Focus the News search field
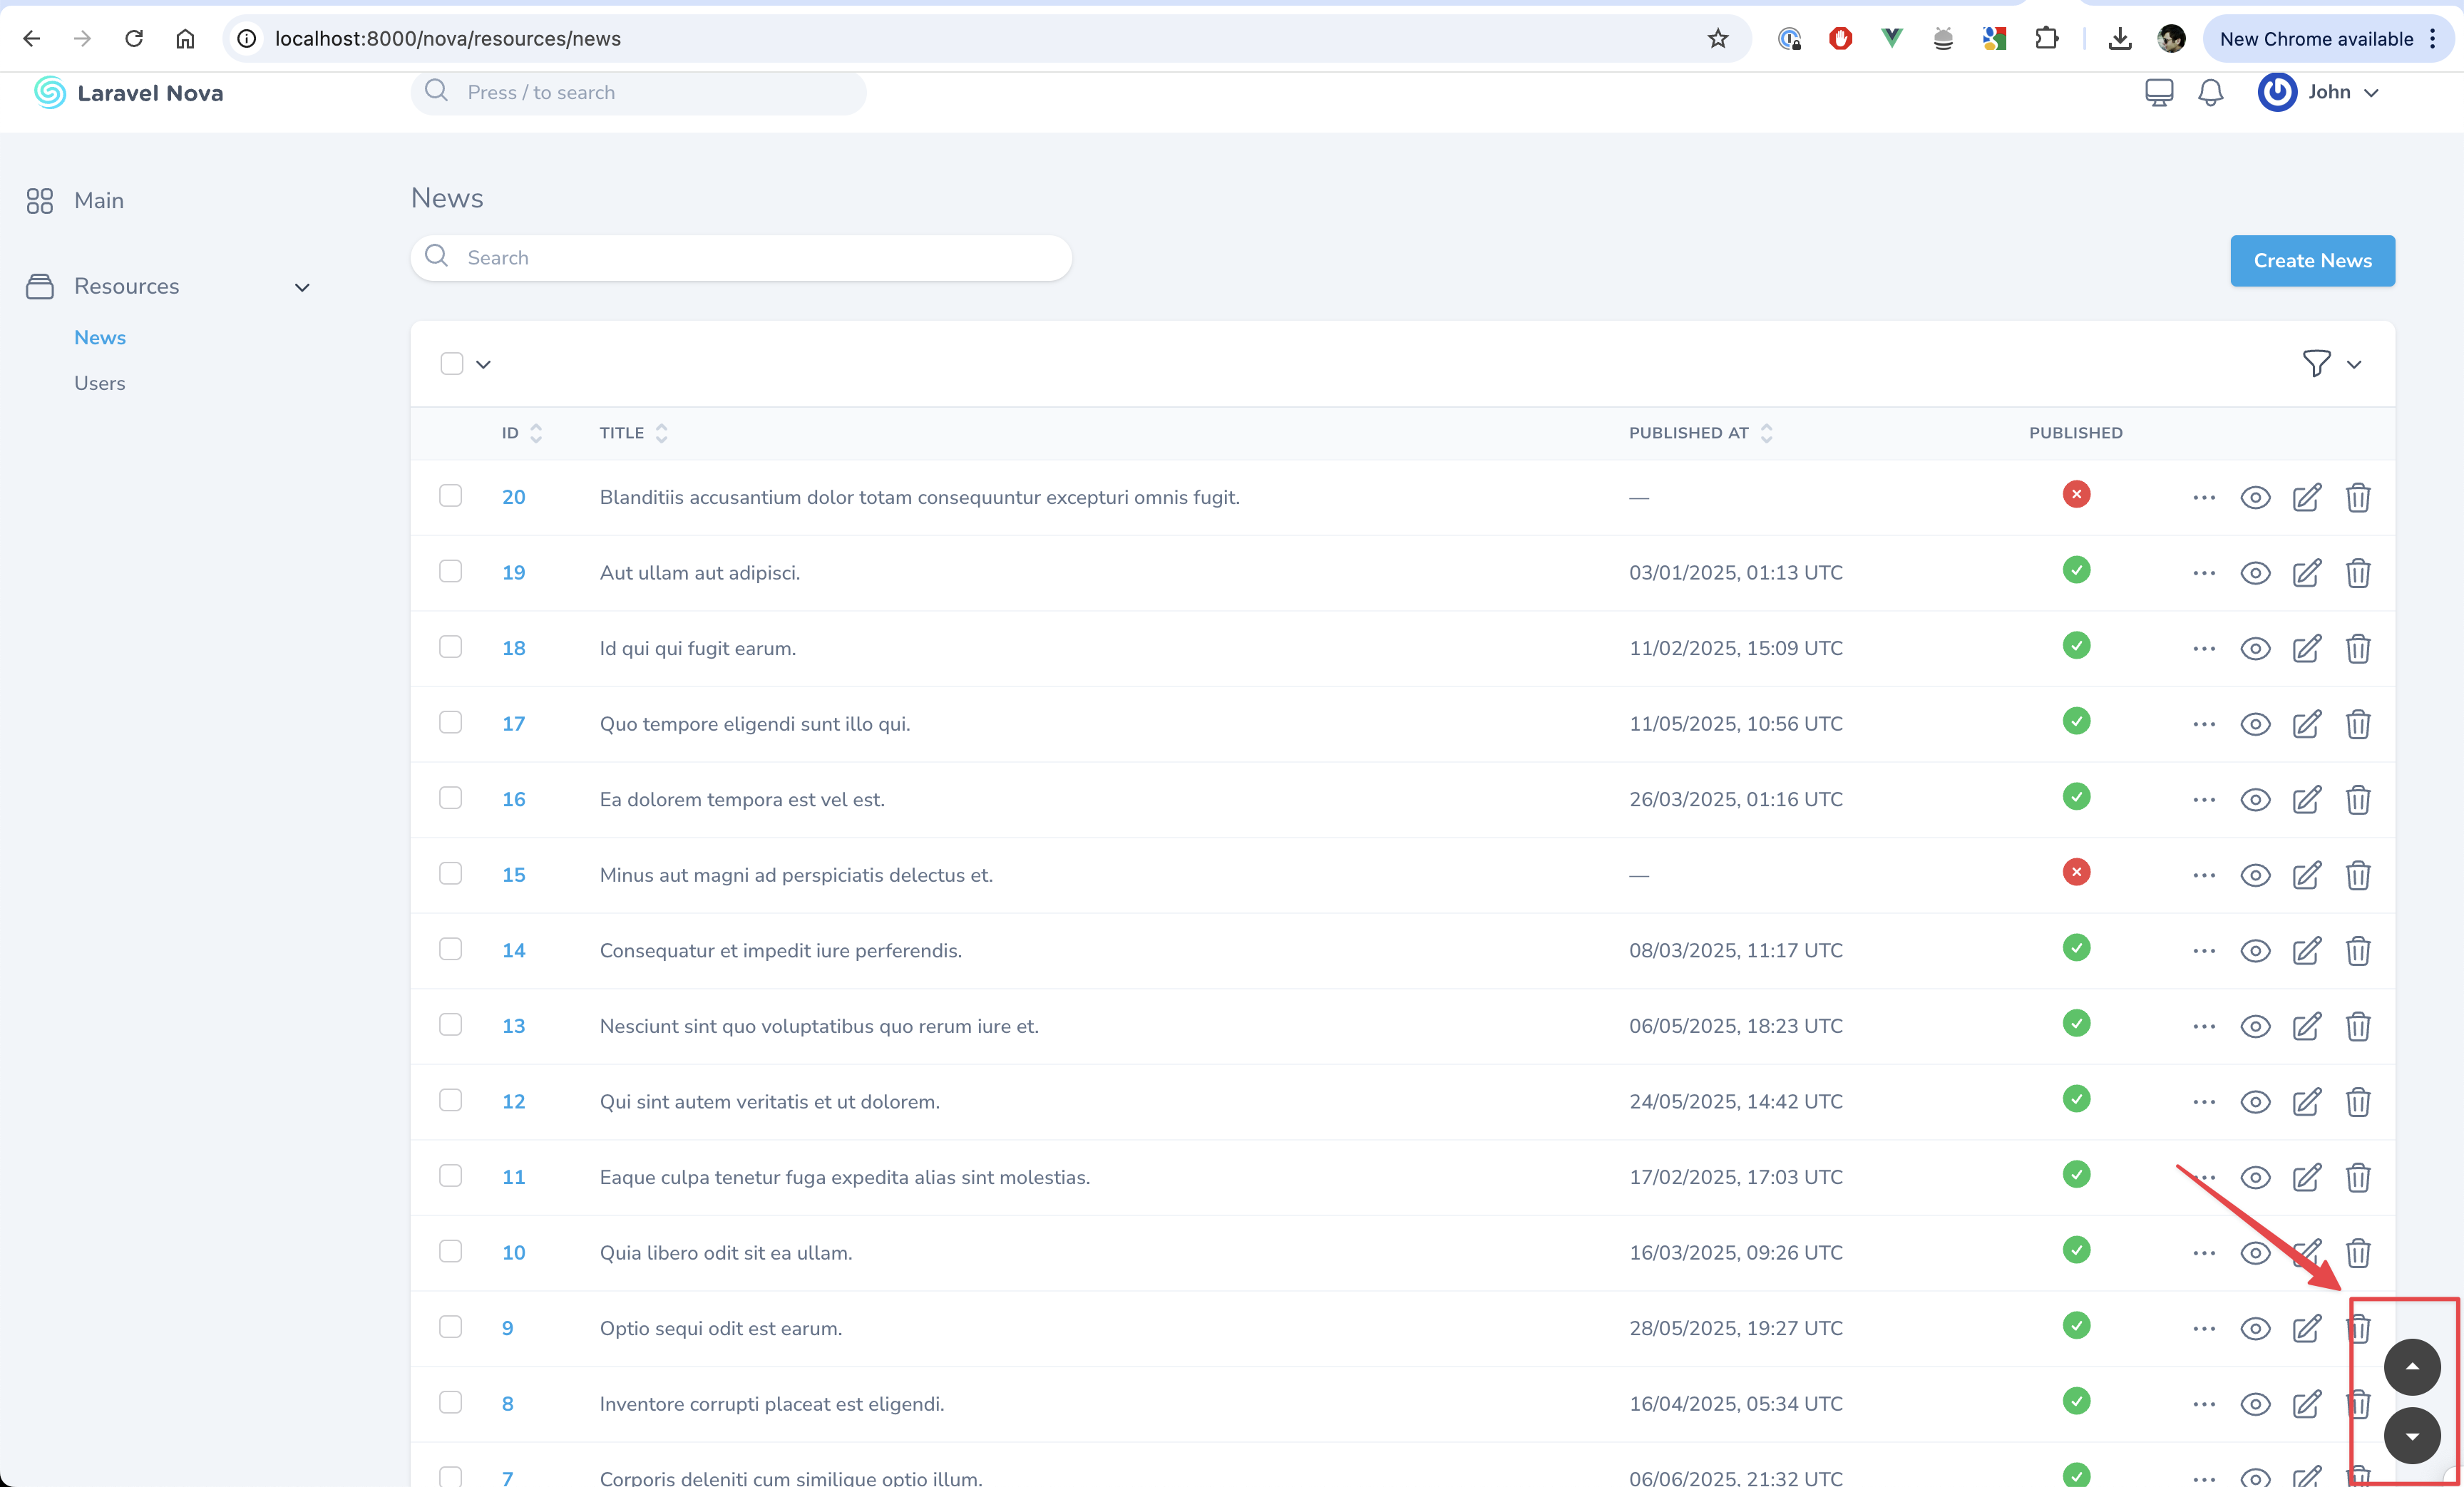 tap(740, 258)
